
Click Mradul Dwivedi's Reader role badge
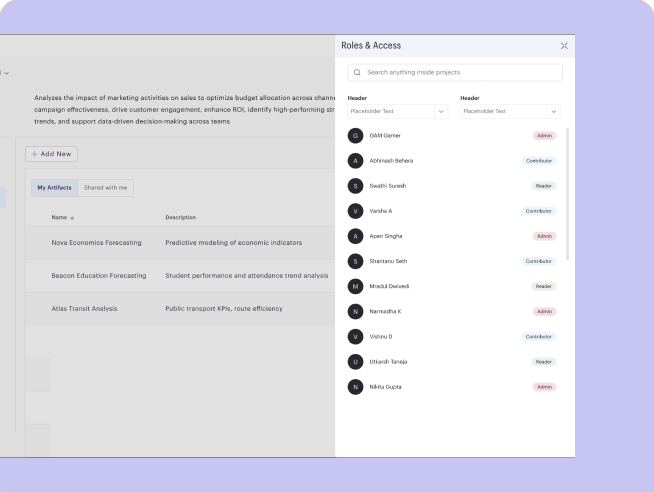coord(543,286)
